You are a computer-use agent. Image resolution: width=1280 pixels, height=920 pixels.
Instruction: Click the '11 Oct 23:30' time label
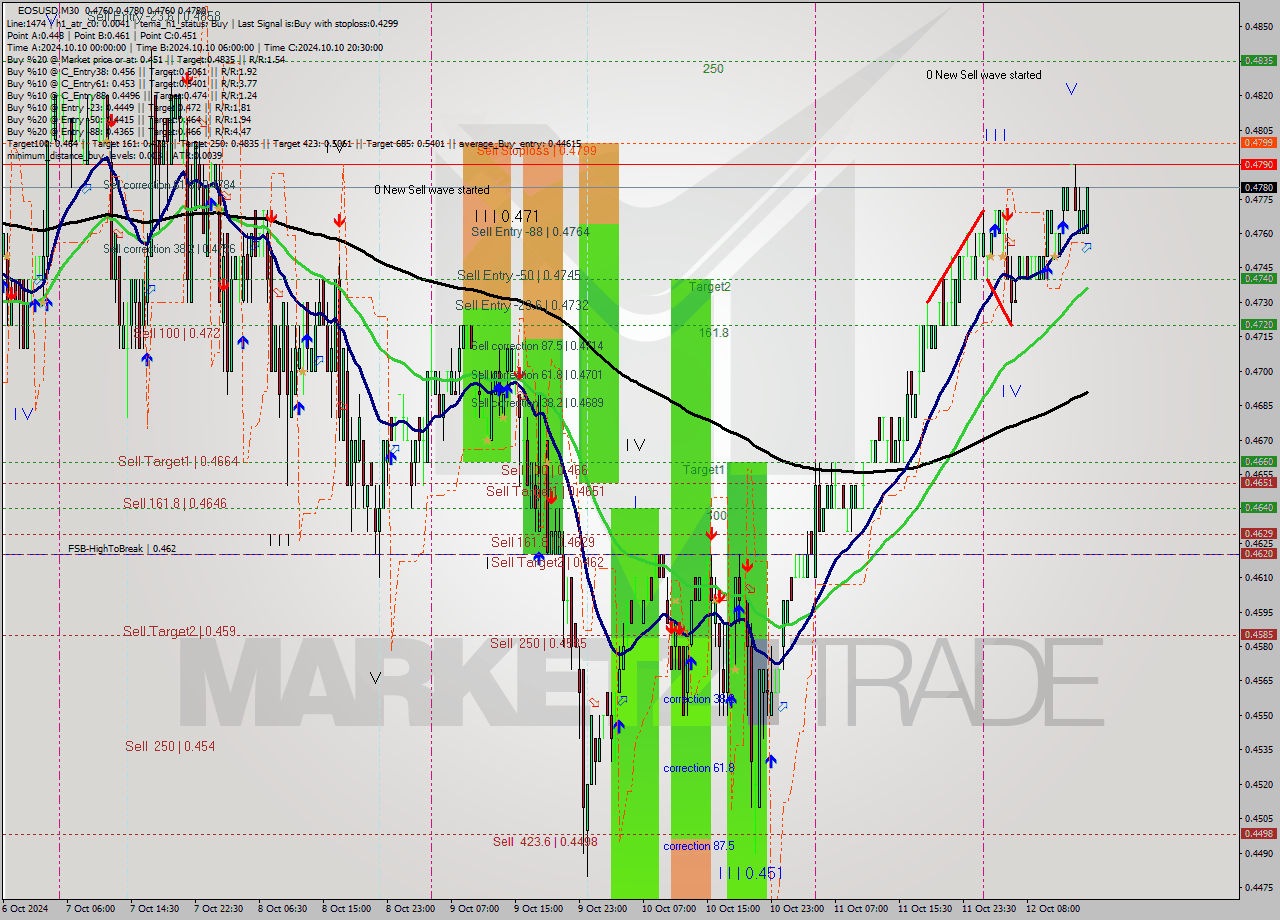(x=988, y=909)
